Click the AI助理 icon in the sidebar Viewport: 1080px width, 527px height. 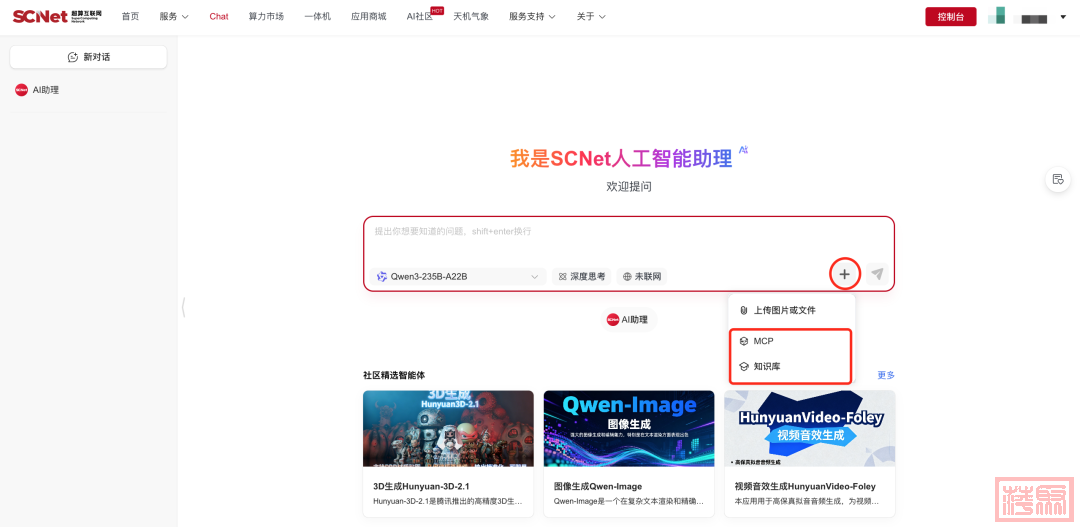(x=21, y=90)
